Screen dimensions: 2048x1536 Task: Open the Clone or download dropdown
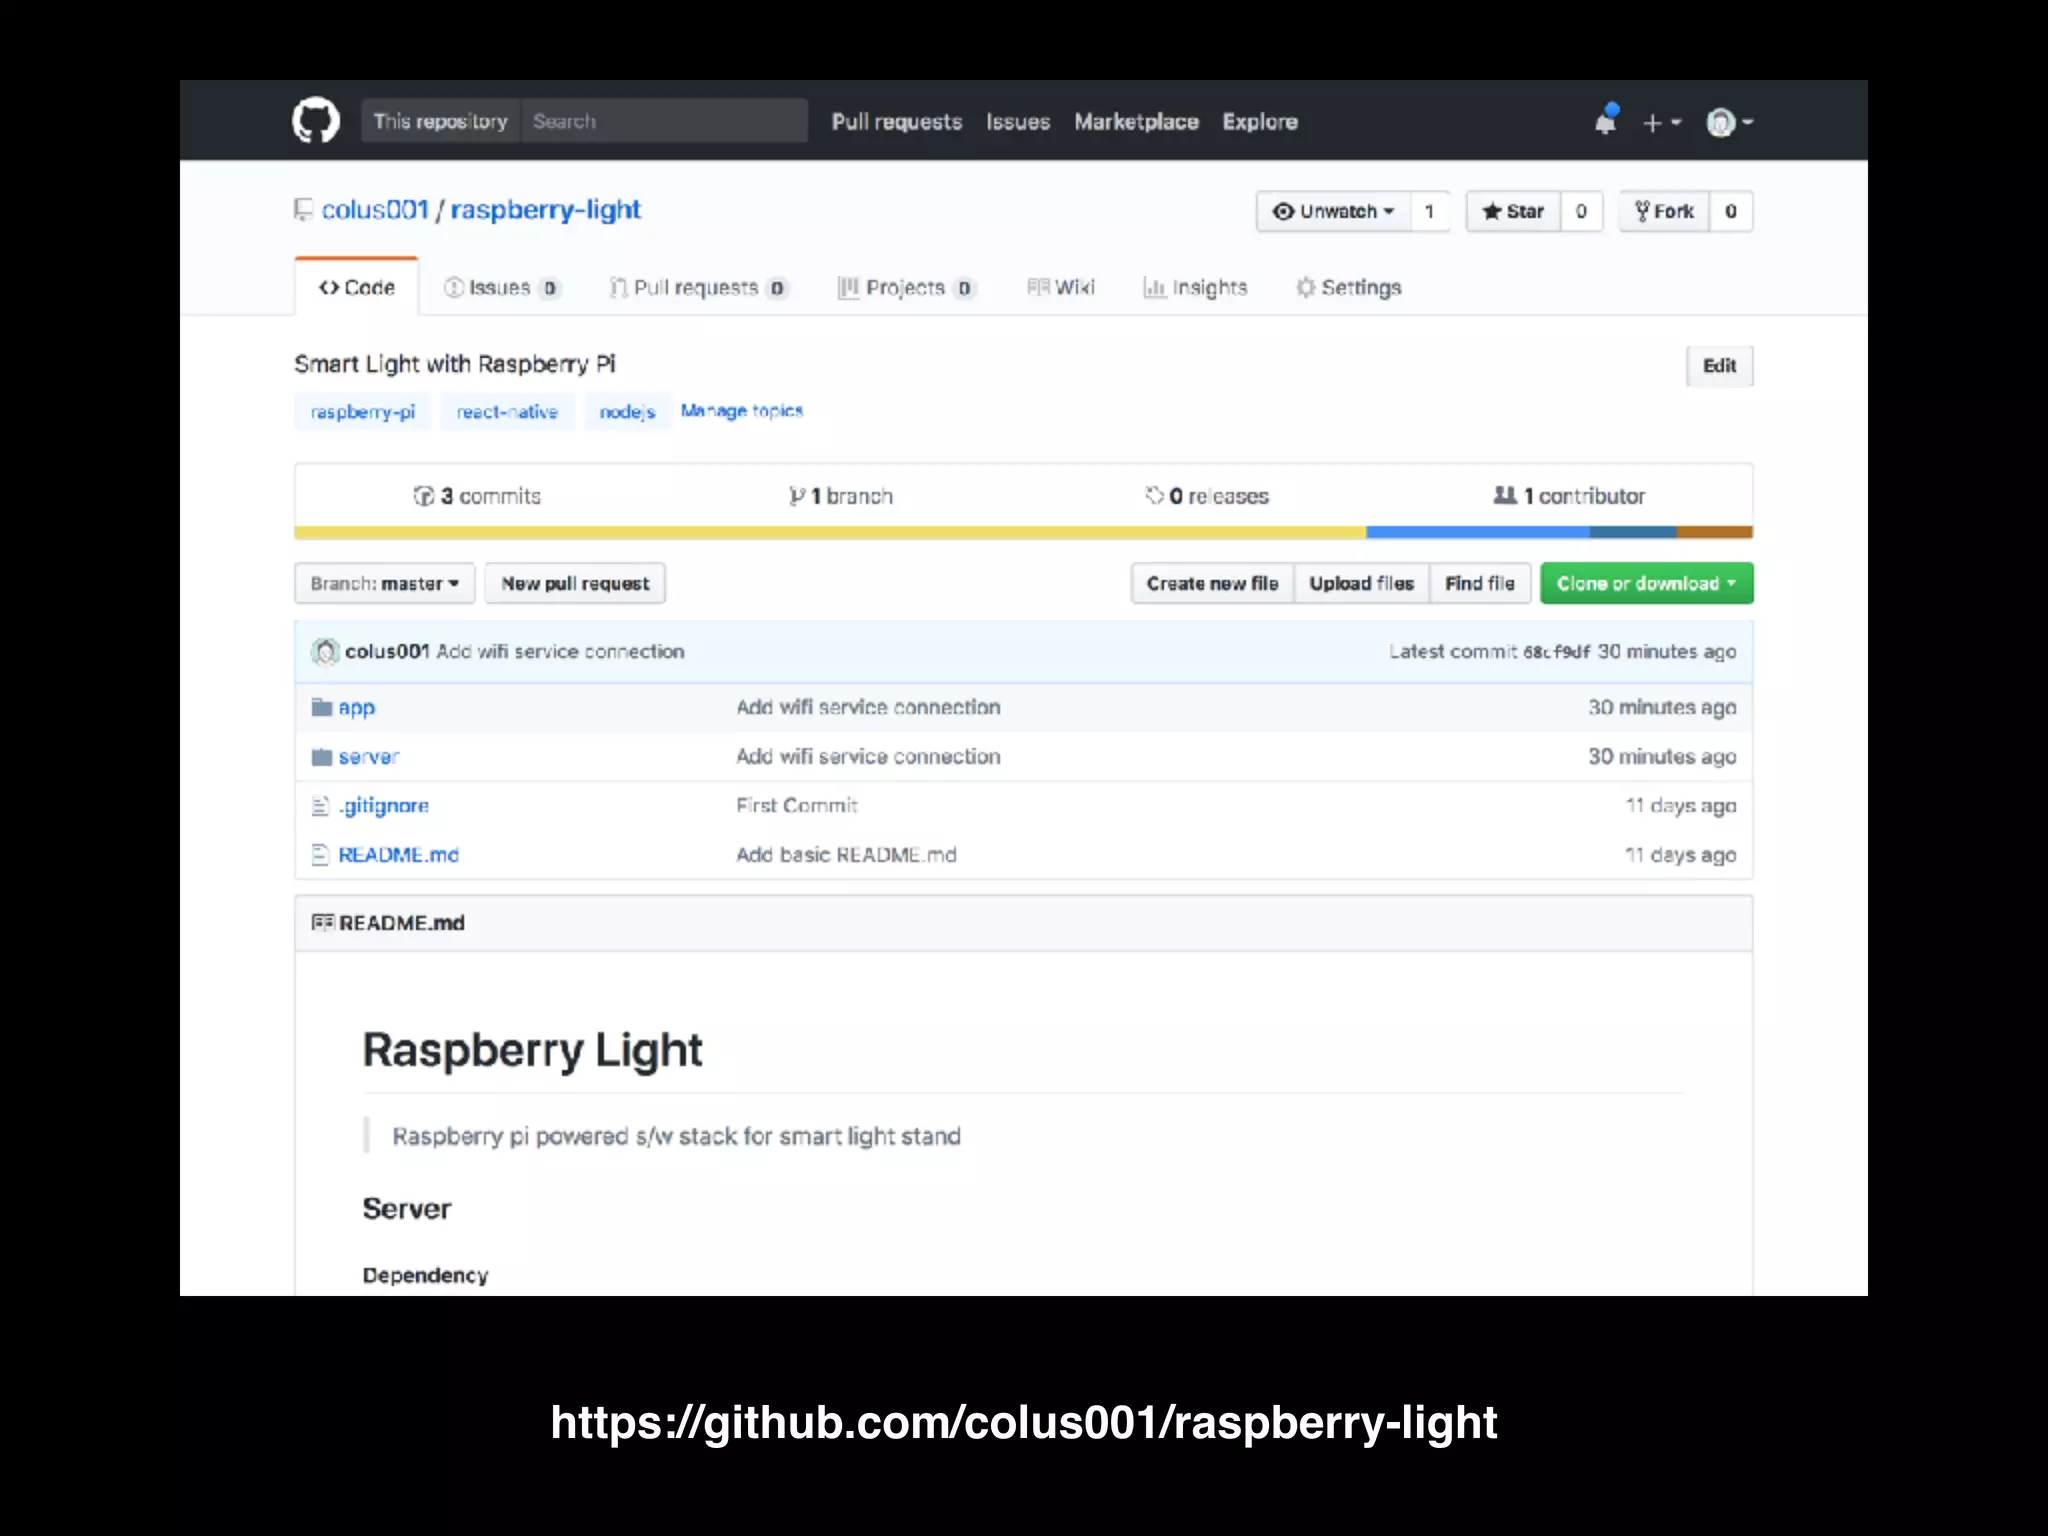(x=1646, y=583)
